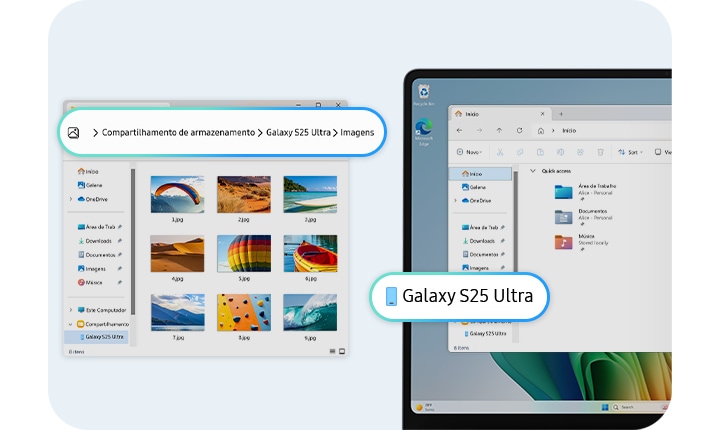Select the mountain lake photo 7.jpg

click(x=177, y=312)
